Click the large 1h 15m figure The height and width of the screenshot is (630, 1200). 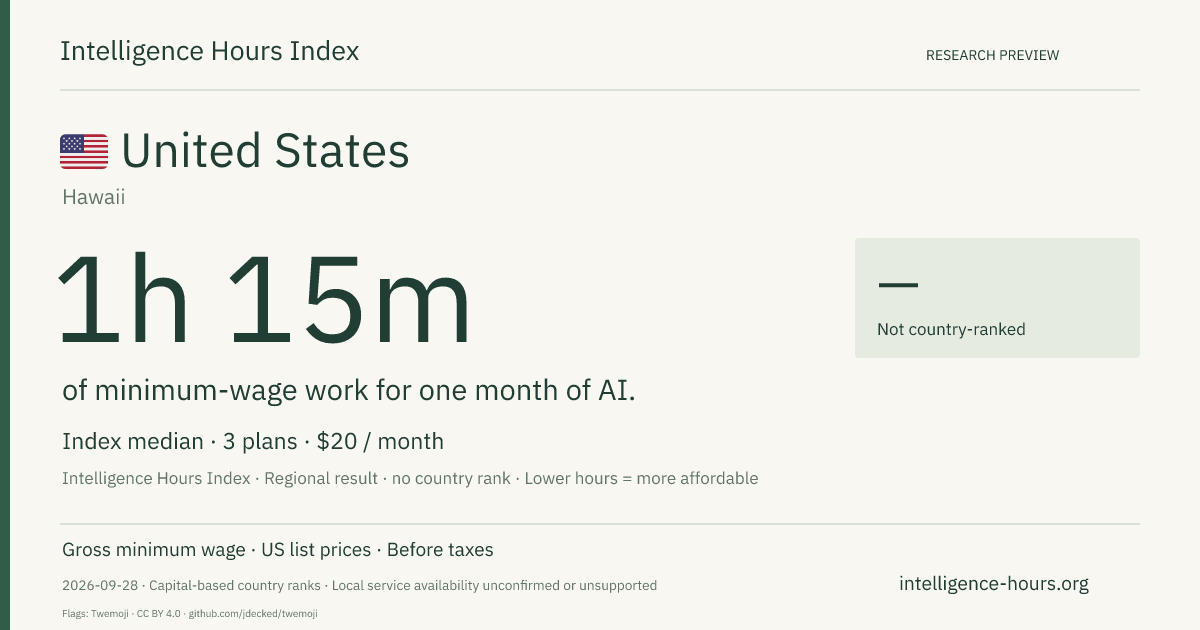264,301
